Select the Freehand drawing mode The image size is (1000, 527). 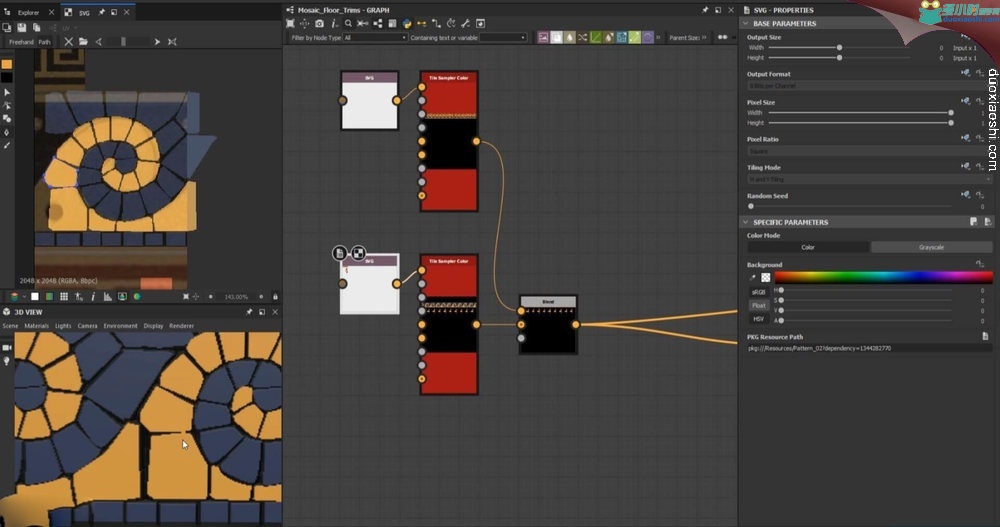[21, 41]
